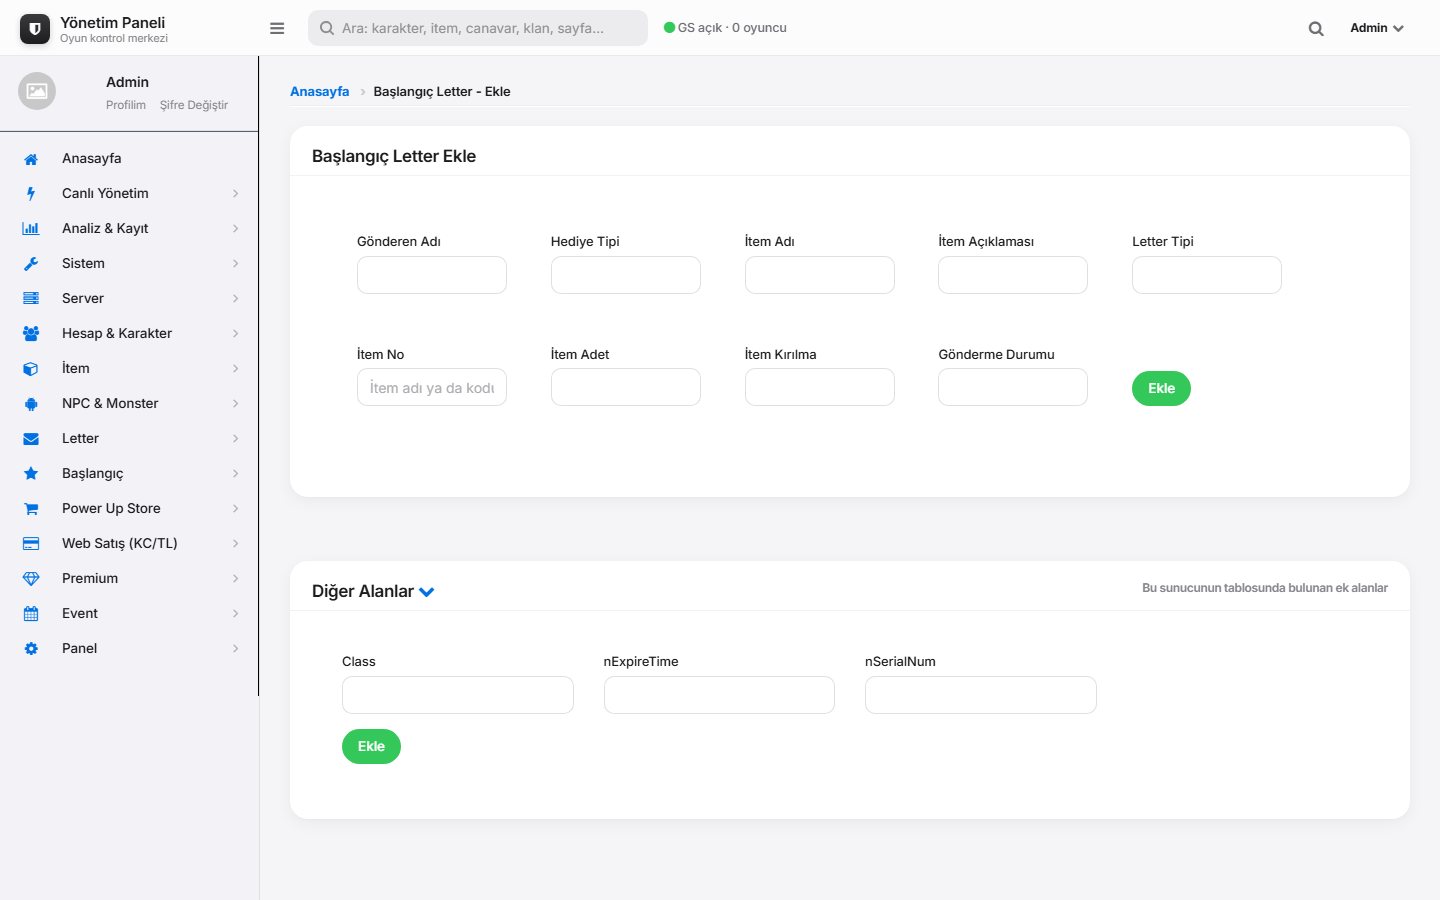Open the Panel menu item
This screenshot has width=1440, height=900.
point(130,649)
